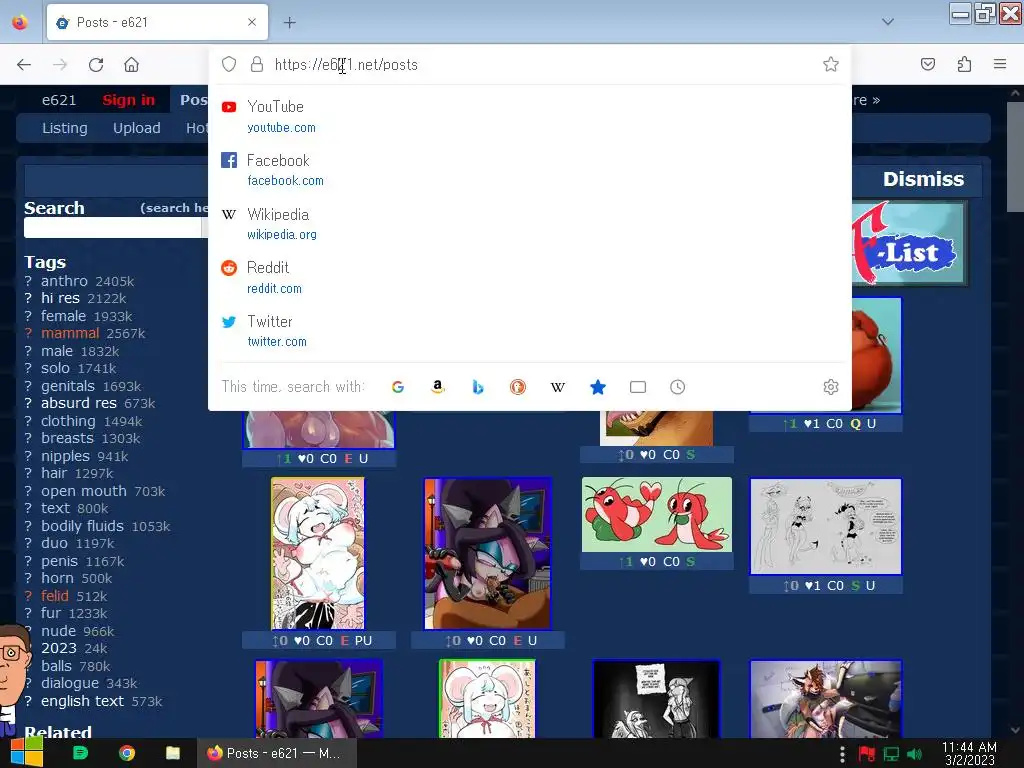This screenshot has height=768, width=1024.
Task: Close the Posts - e621 tab
Action: click(252, 22)
